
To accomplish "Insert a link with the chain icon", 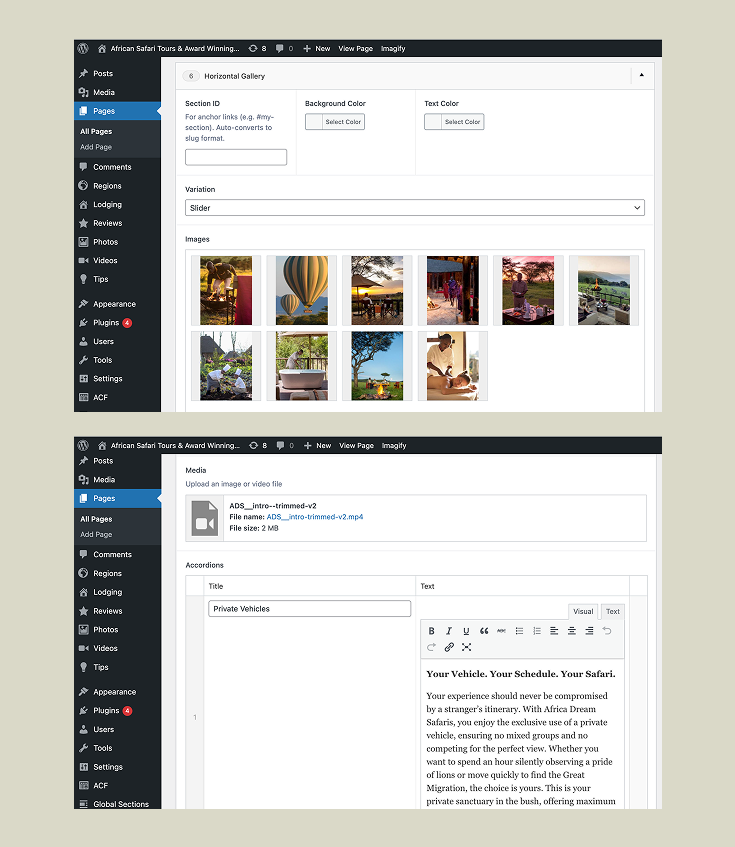I will click(449, 647).
